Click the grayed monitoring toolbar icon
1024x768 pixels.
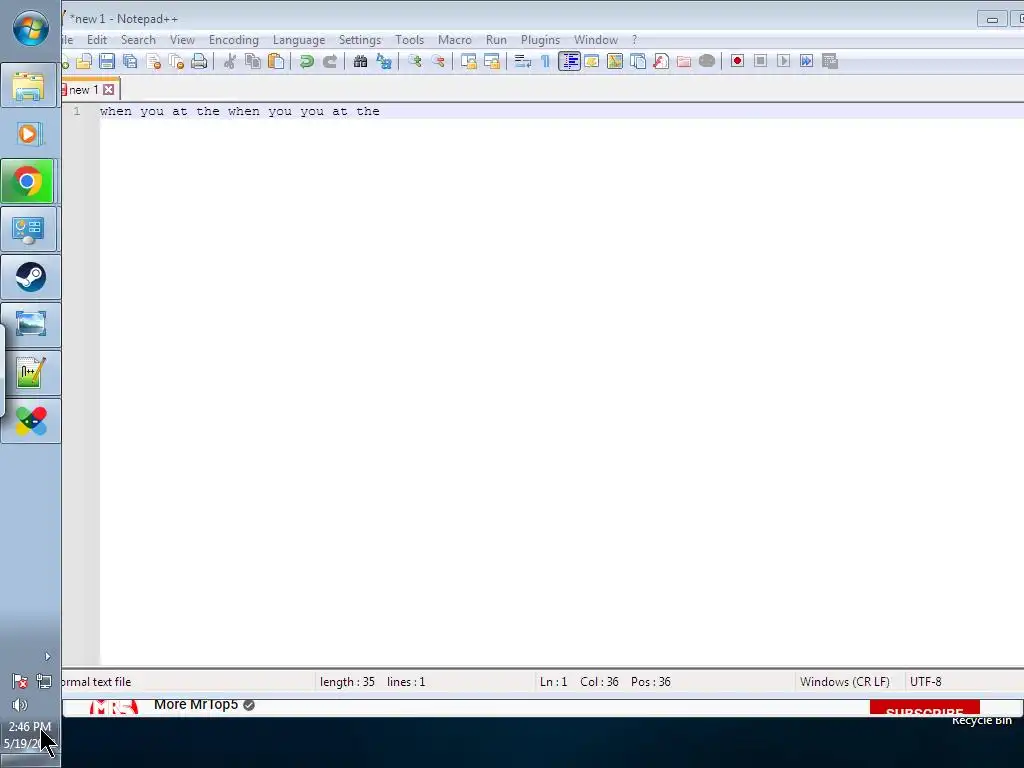(x=707, y=61)
